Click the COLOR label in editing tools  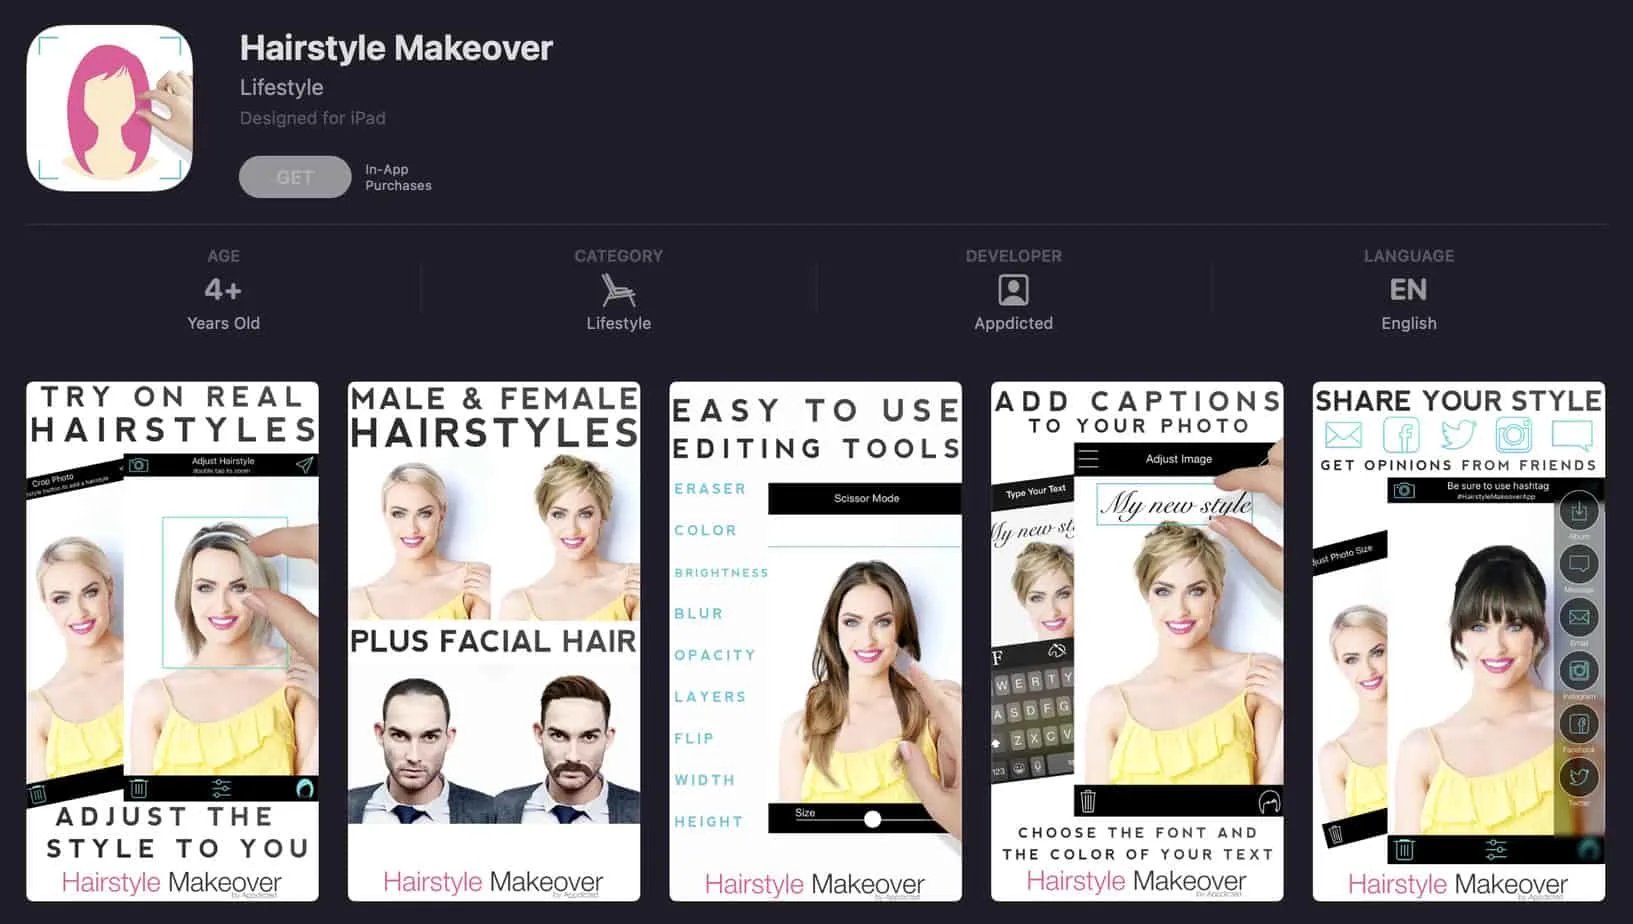(705, 530)
